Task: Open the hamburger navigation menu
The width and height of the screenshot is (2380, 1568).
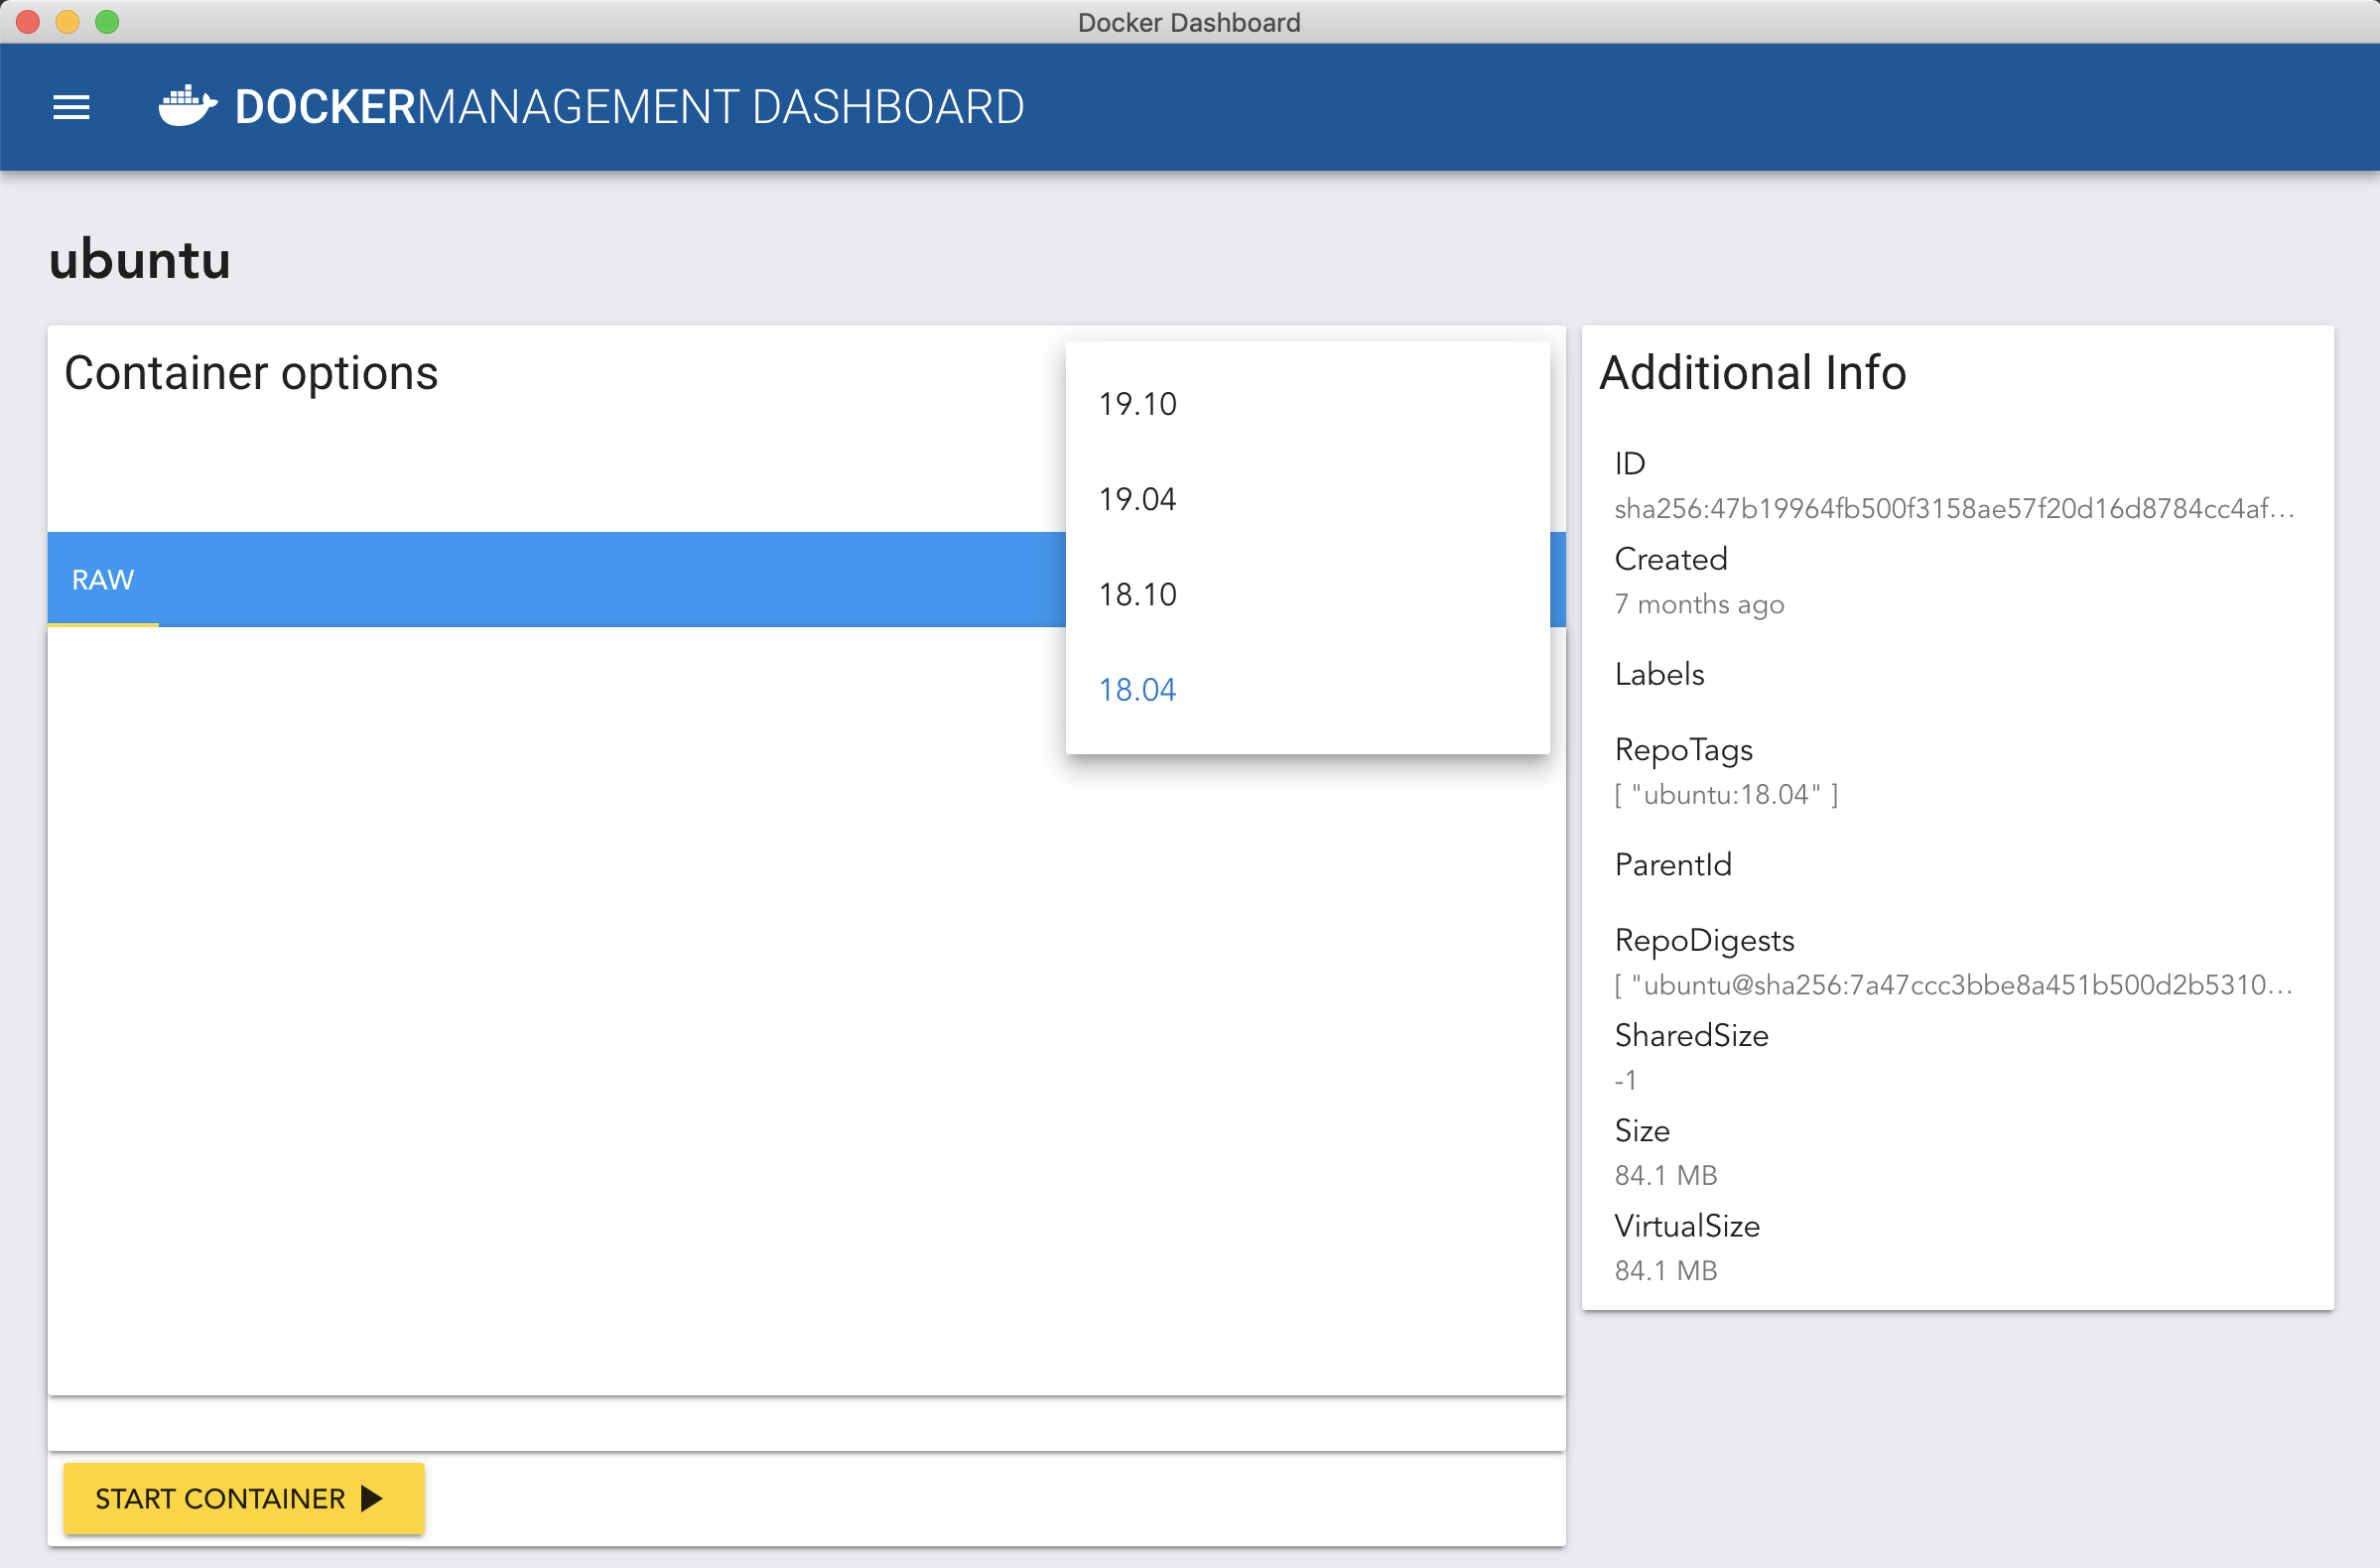Action: click(71, 107)
